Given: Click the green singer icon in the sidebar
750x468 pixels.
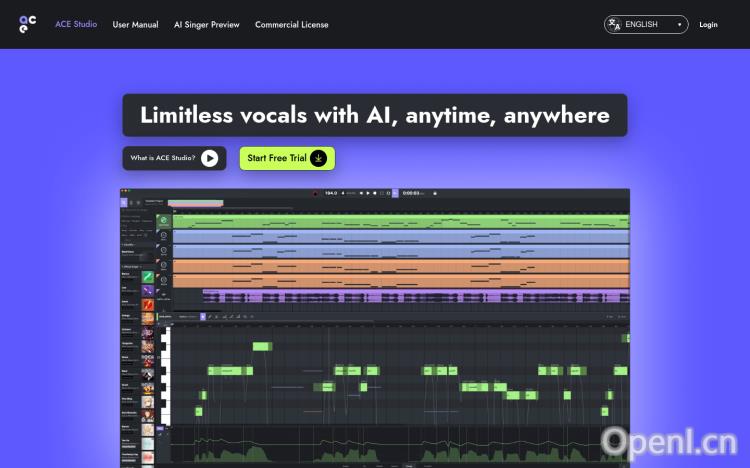Looking at the screenshot, I should pyautogui.click(x=148, y=276).
